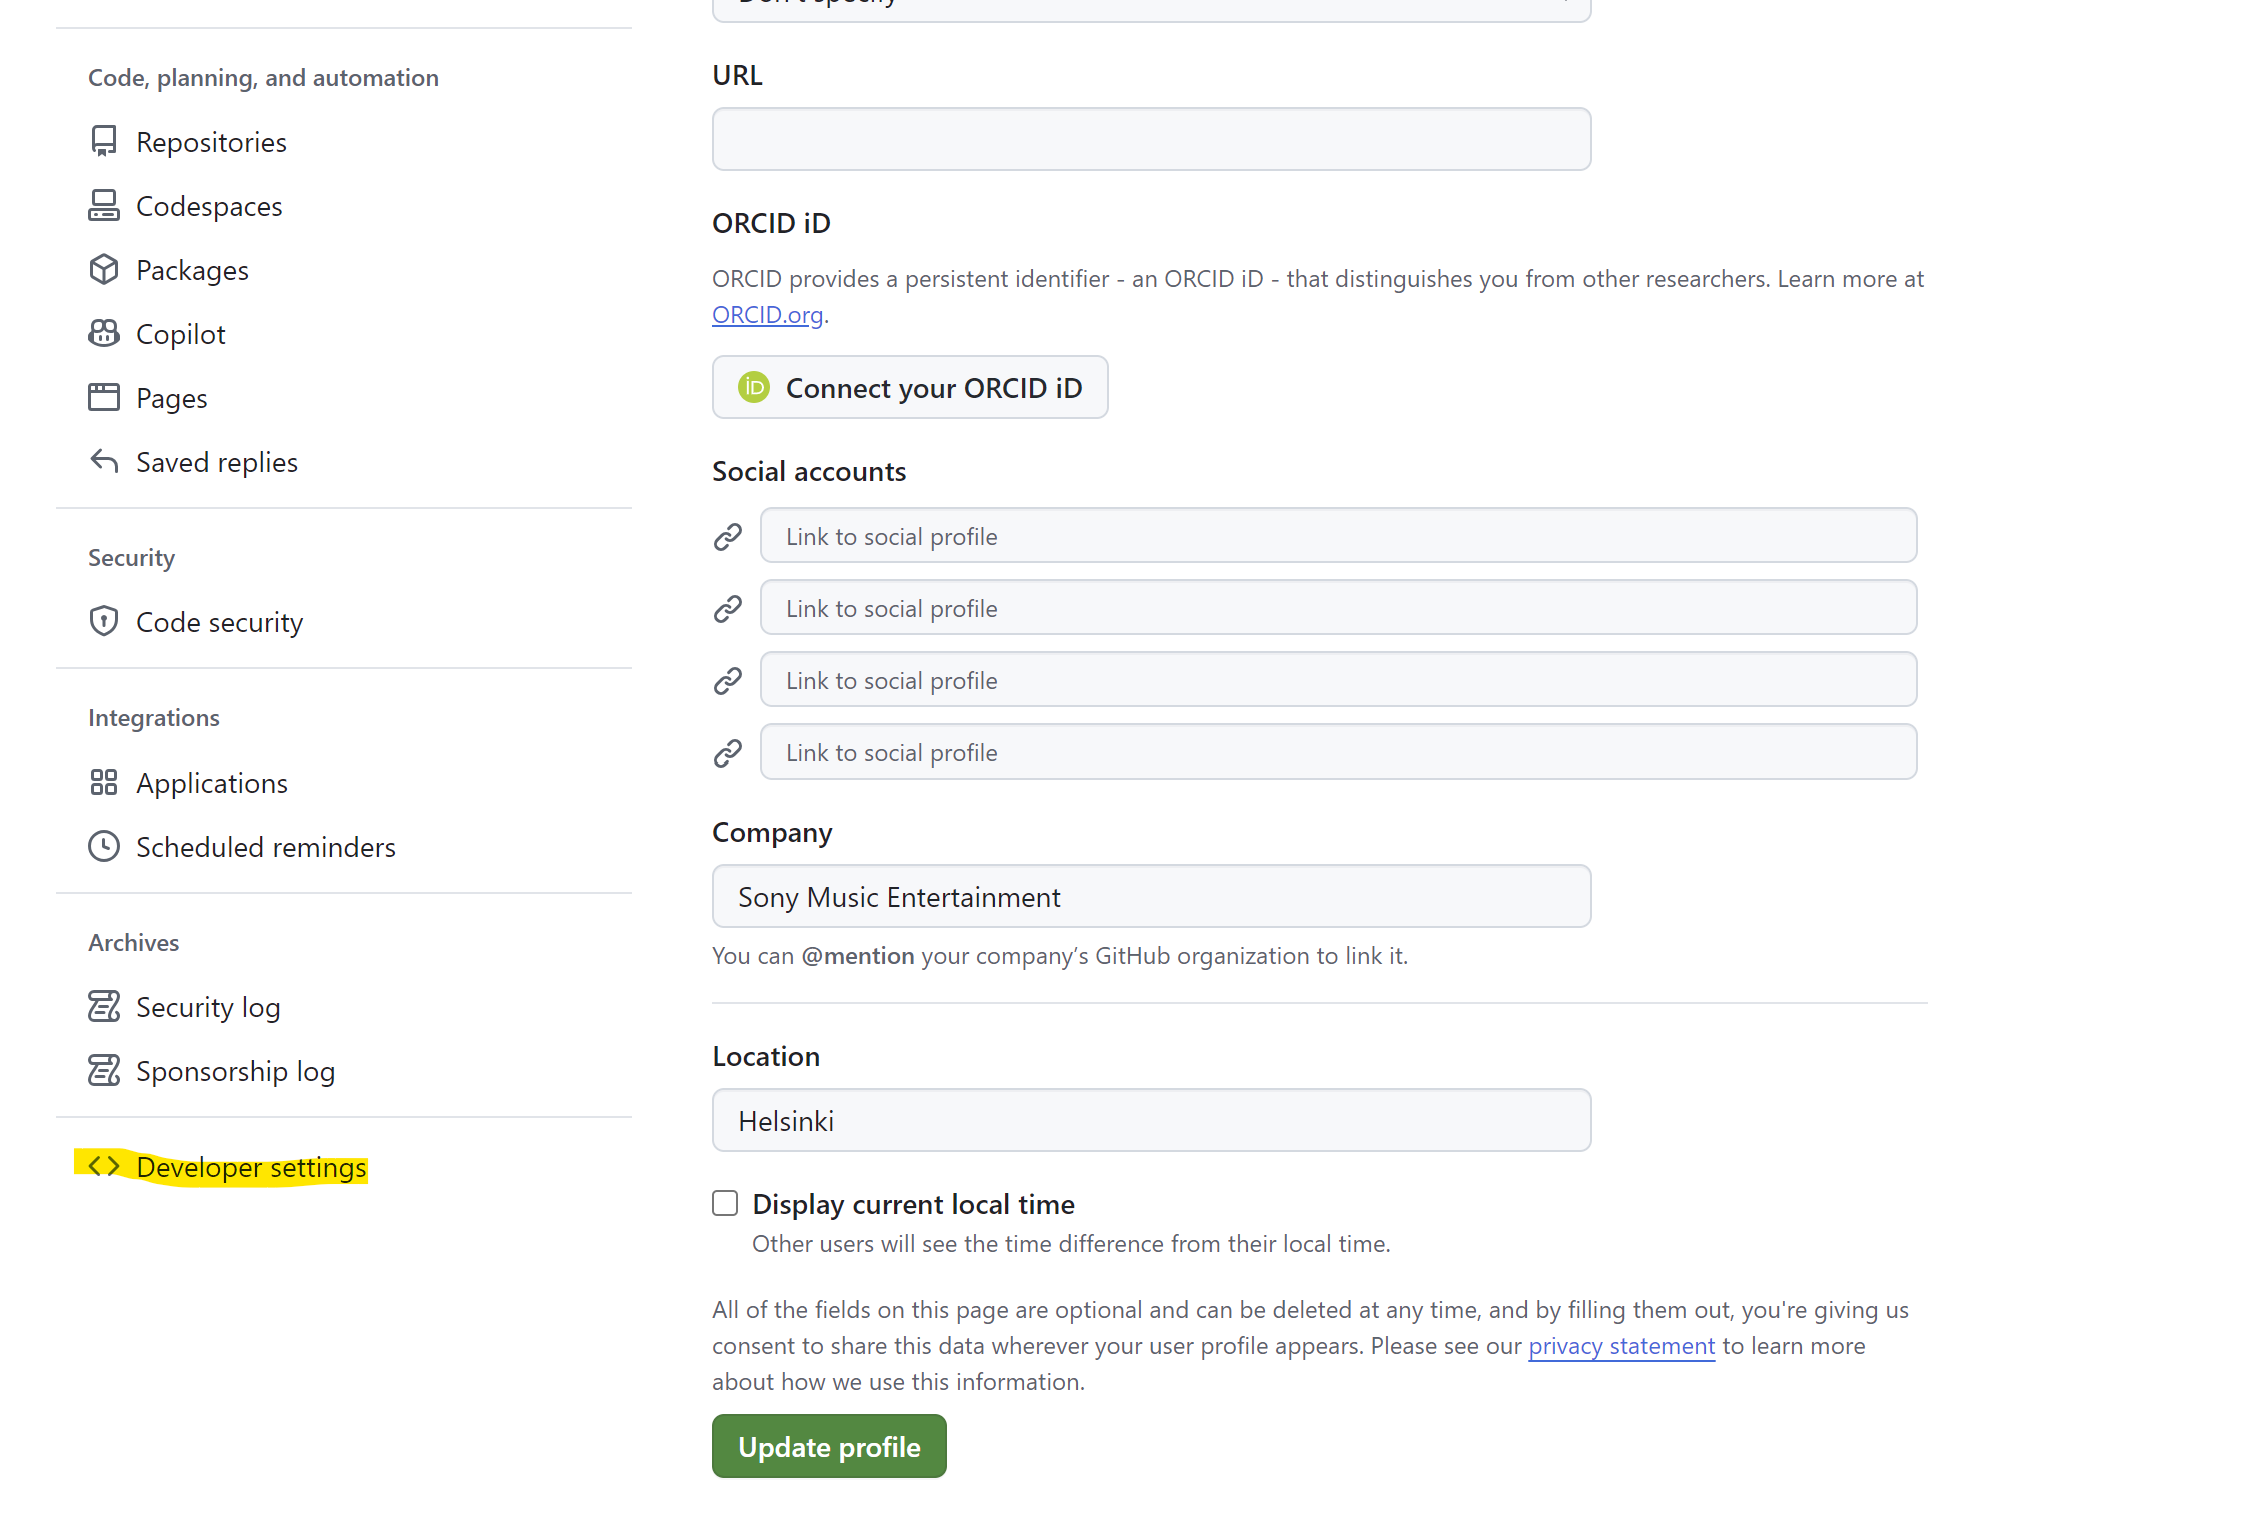Click the Scheduled reminders clock icon

coord(104,846)
